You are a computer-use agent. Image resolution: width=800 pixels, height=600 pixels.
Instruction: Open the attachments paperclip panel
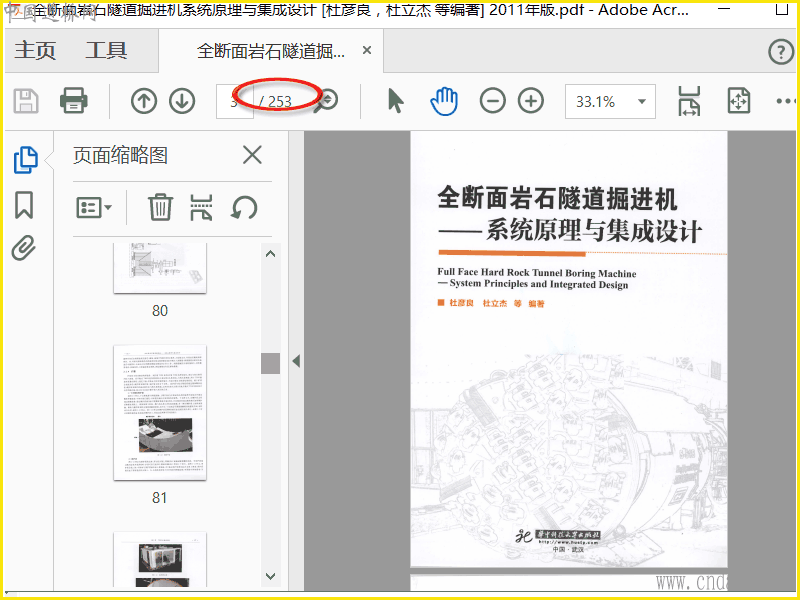coord(24,248)
